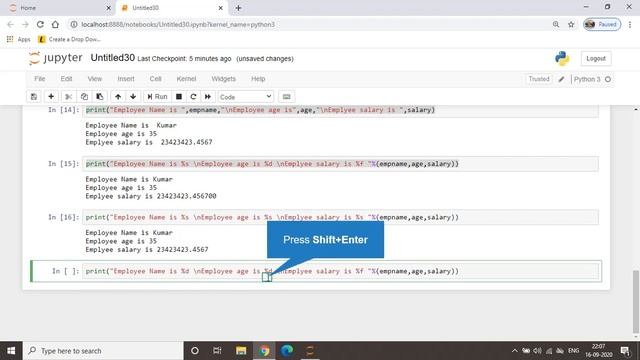Move selected cell up arrow
The image size is (640, 360).
(118, 97)
